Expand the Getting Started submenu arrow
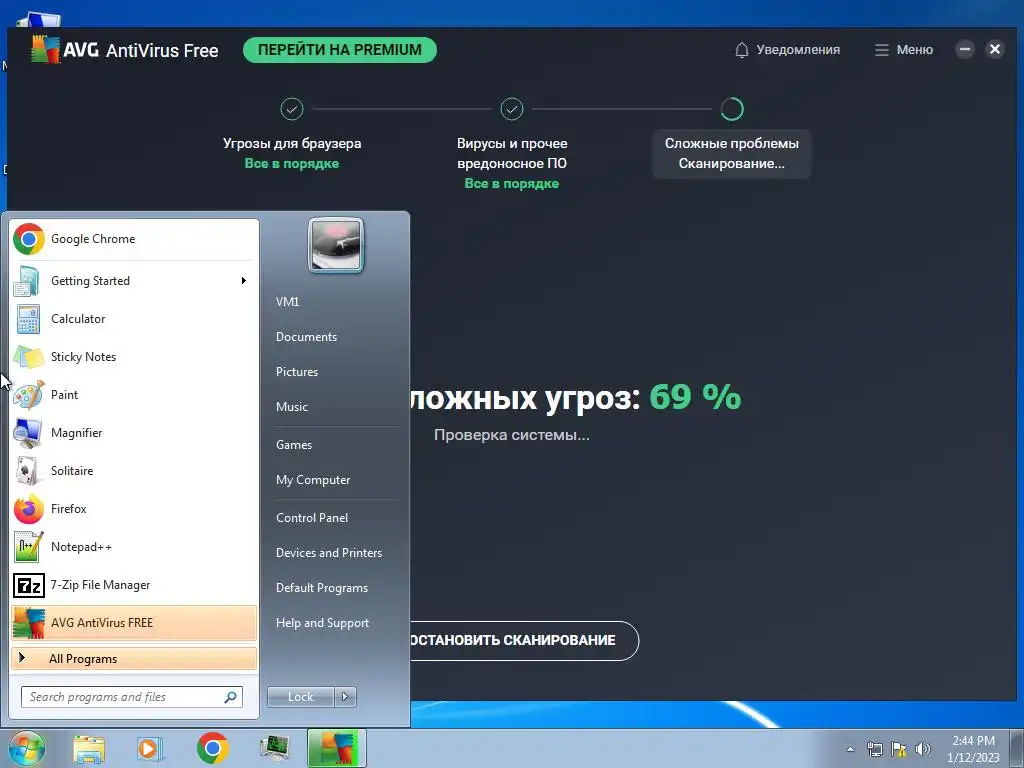This screenshot has height=768, width=1024. tap(244, 281)
